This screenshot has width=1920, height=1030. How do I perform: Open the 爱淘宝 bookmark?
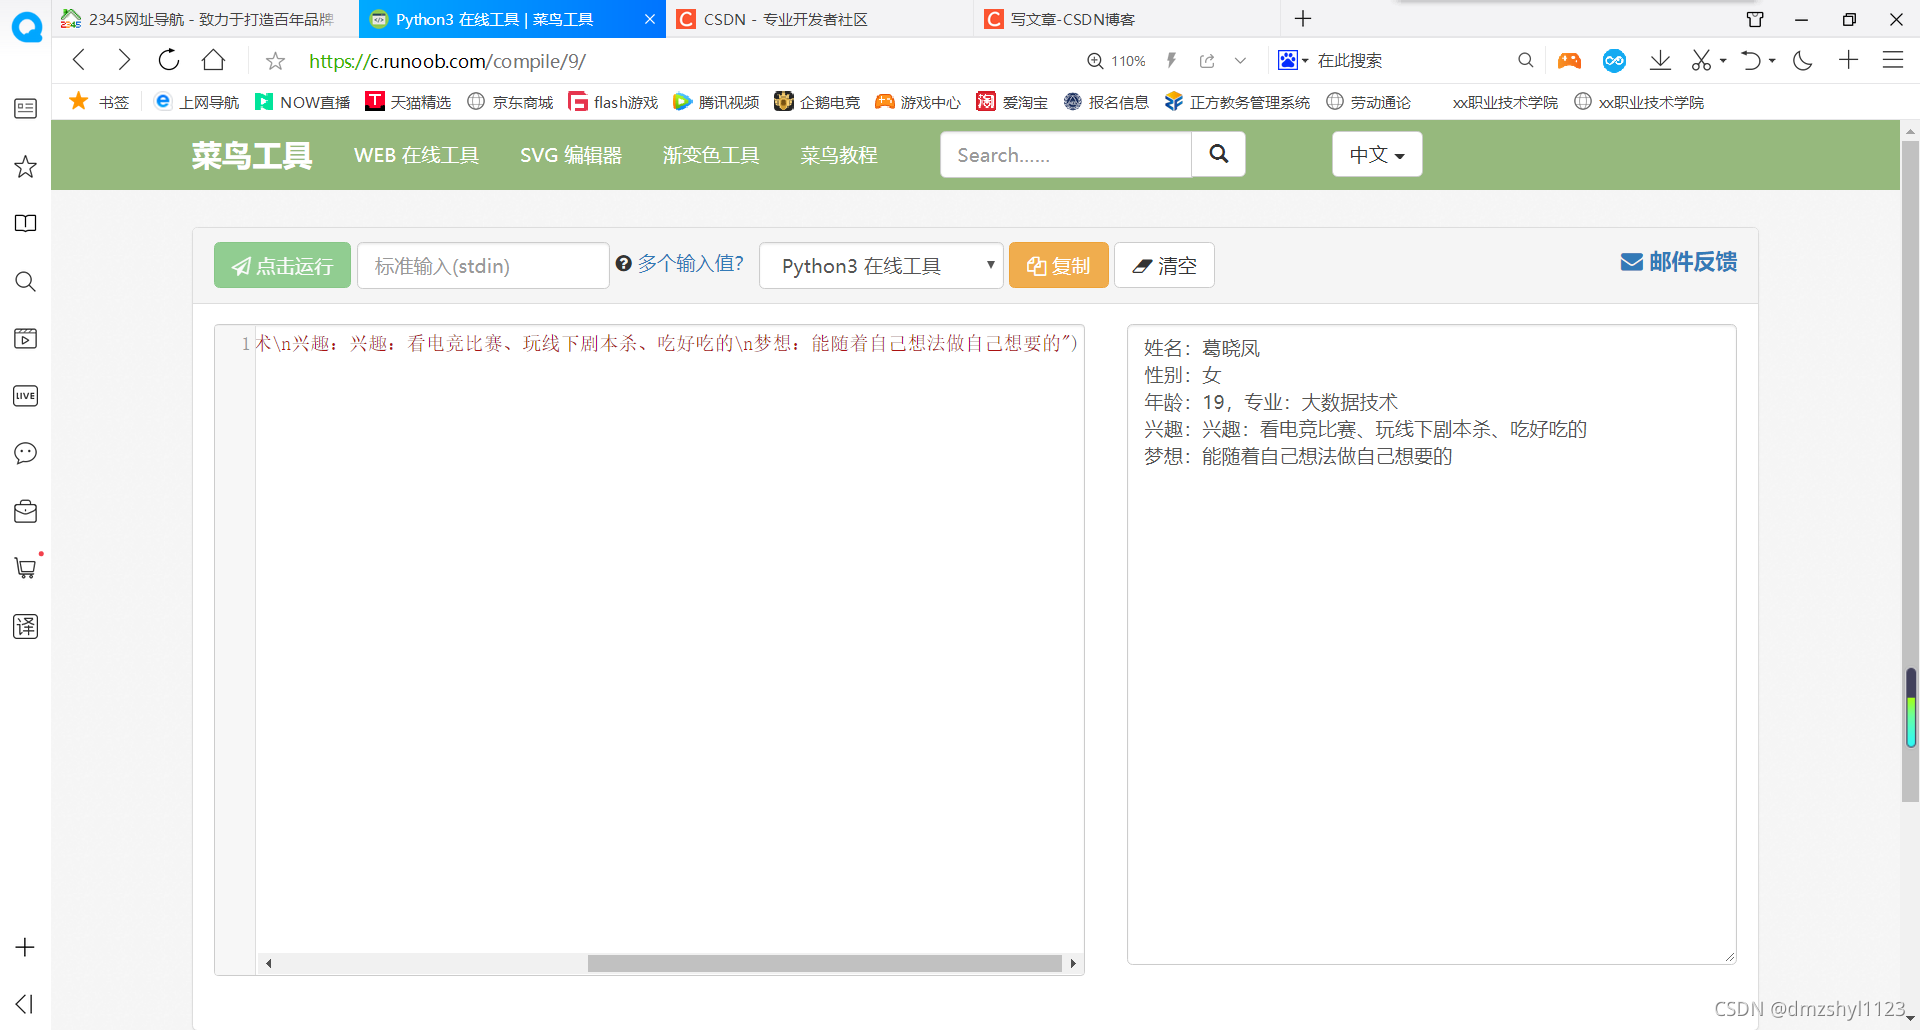pos(1012,102)
